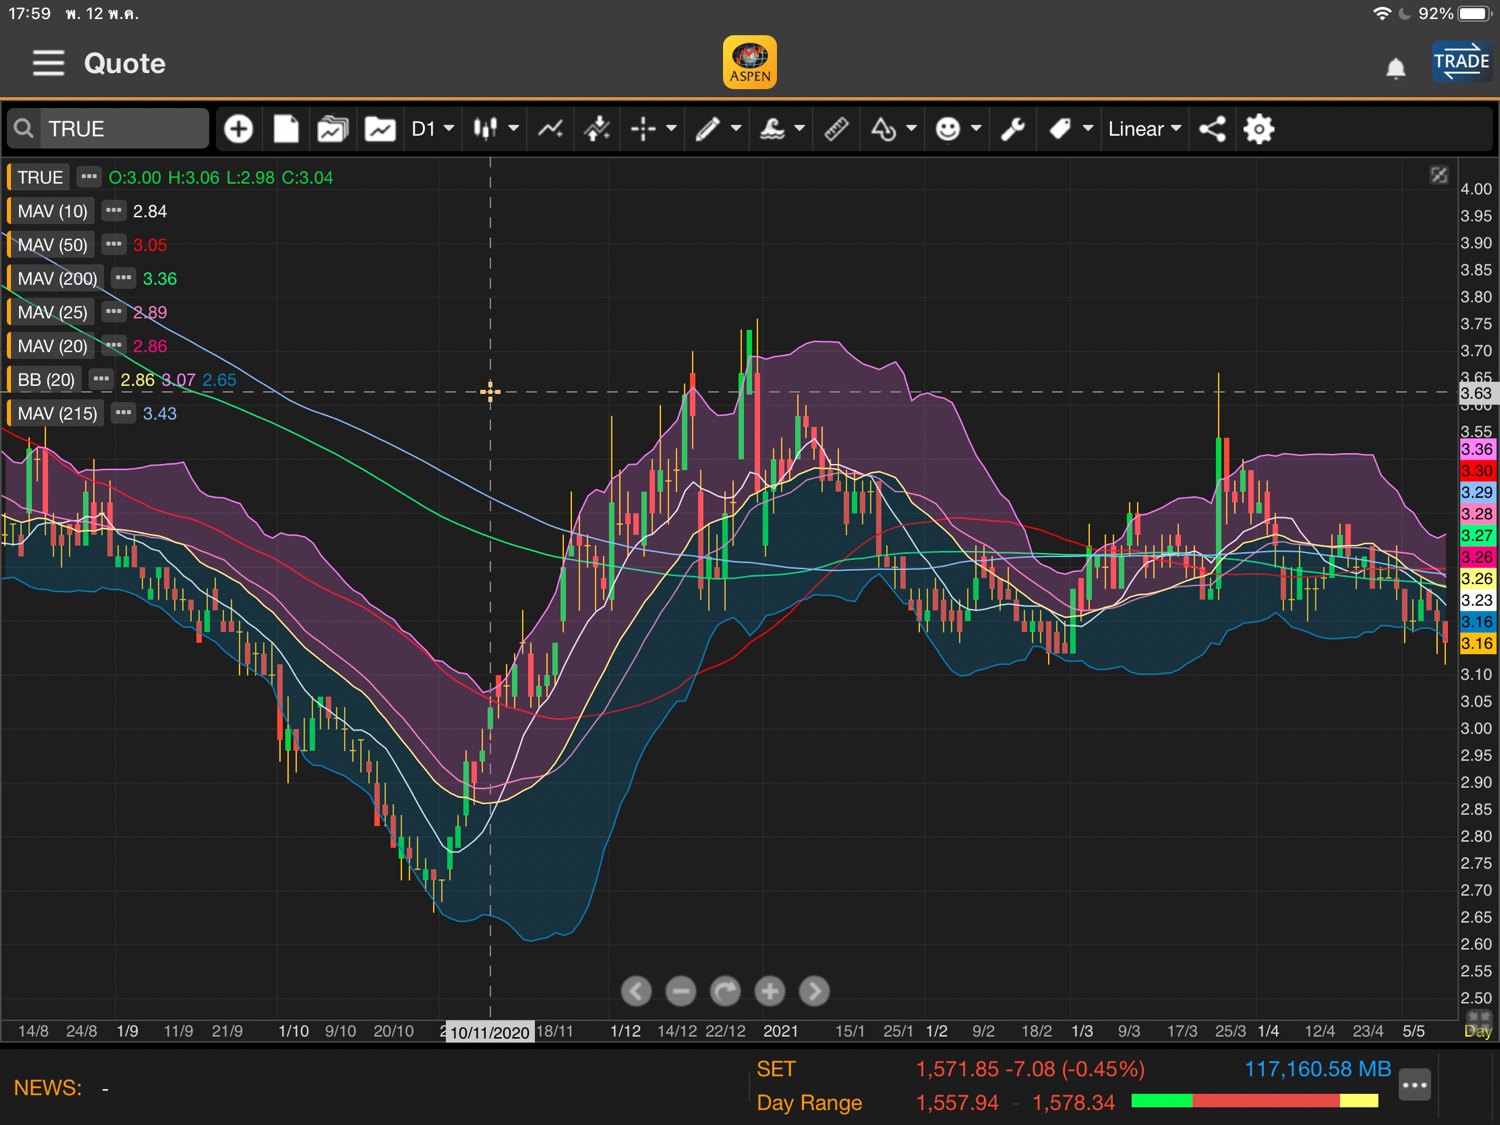1500x1125 pixels.
Task: Toggle the MAV (10) indicator label
Action: click(x=53, y=211)
